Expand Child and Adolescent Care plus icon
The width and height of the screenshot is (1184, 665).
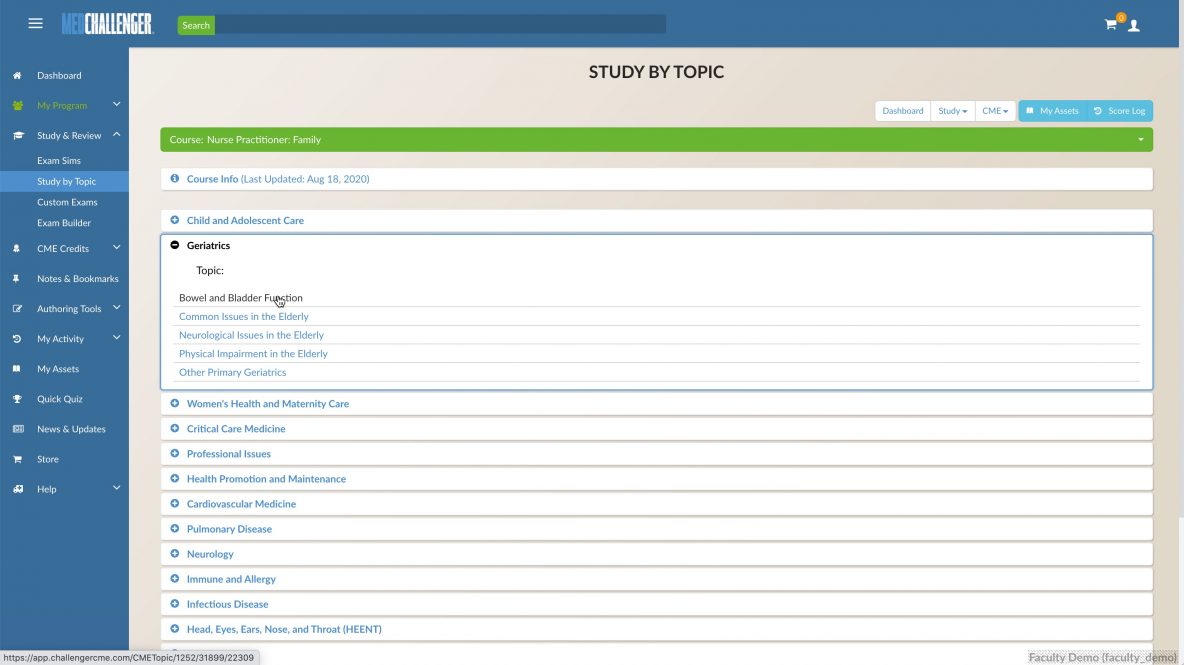click(174, 220)
